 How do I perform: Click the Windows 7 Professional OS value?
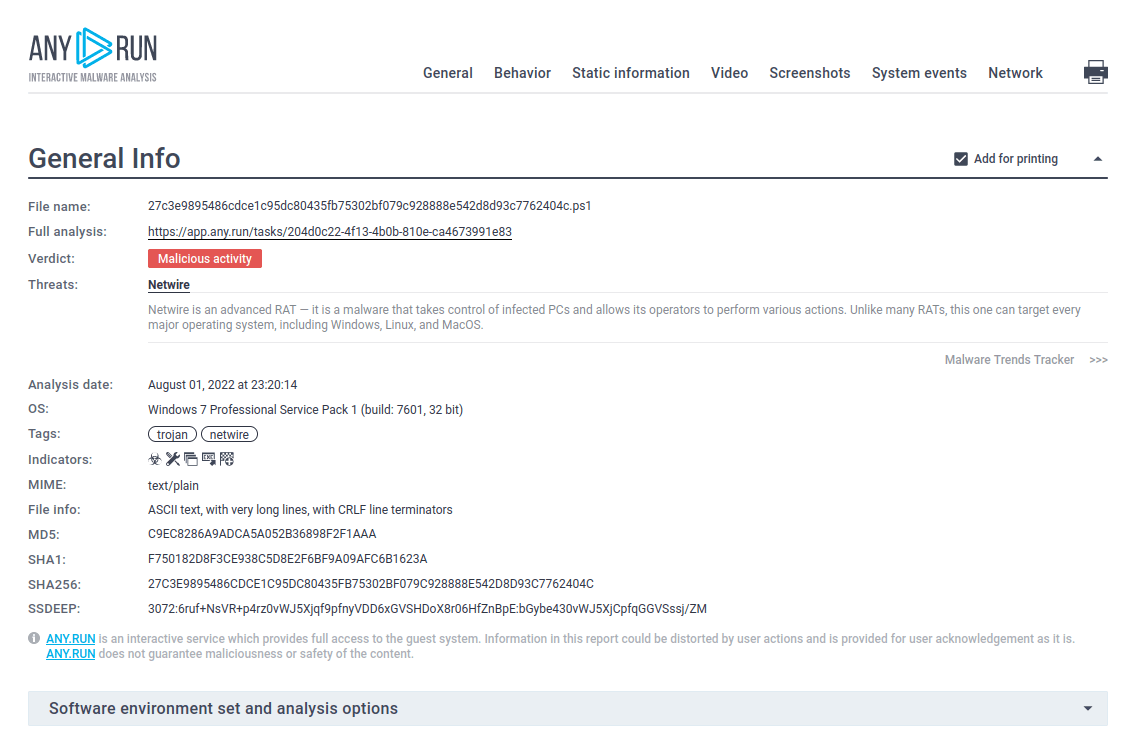coord(305,410)
